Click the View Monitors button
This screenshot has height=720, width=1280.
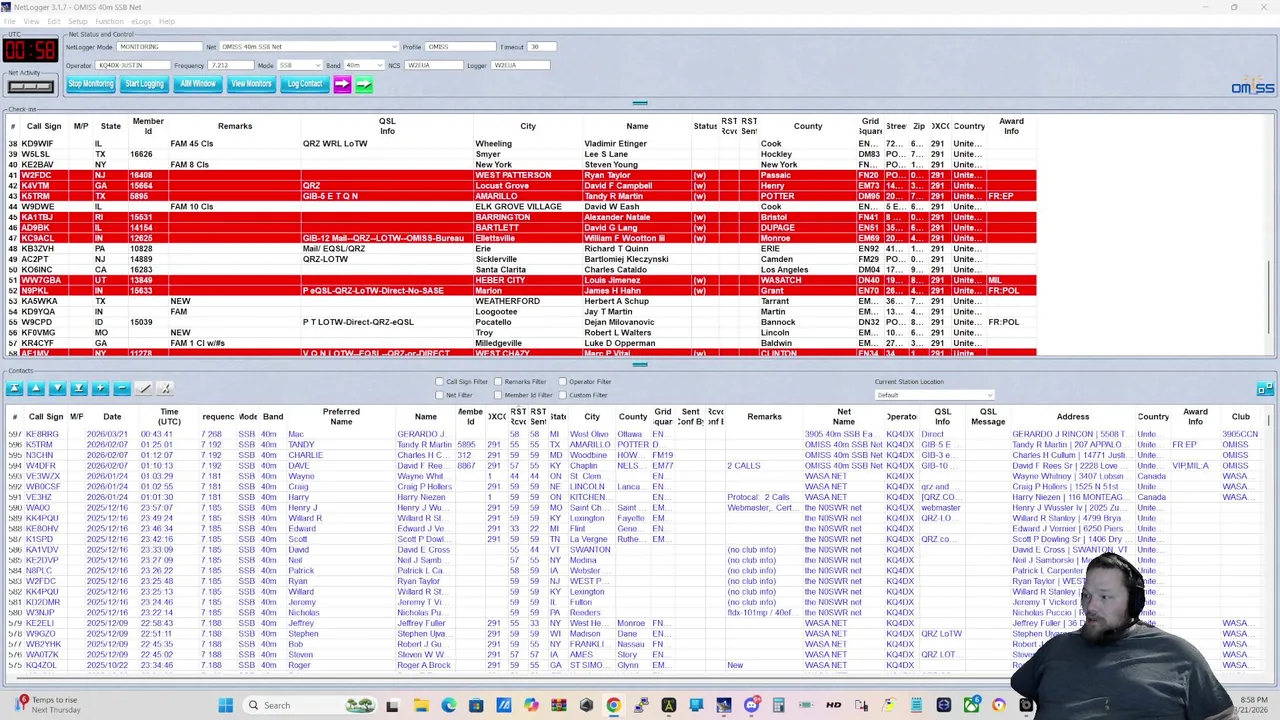pos(251,84)
